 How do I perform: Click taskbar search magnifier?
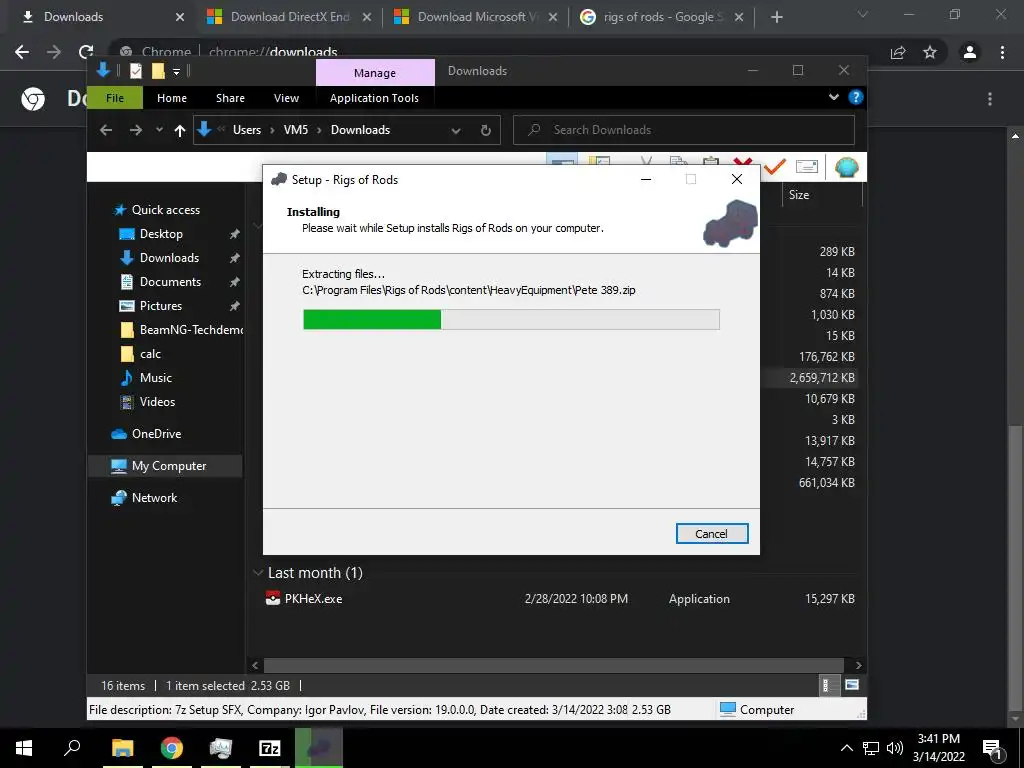coord(72,748)
